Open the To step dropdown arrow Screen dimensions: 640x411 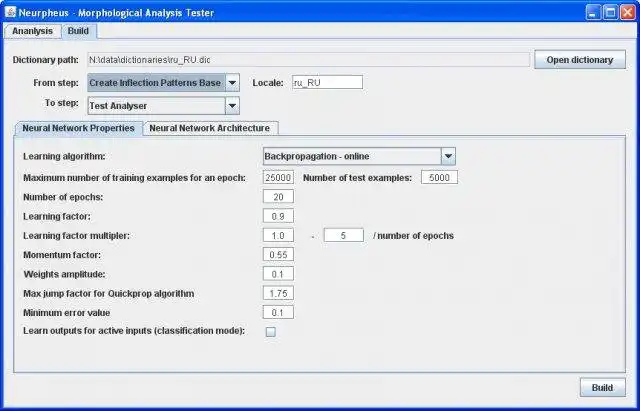click(x=232, y=106)
